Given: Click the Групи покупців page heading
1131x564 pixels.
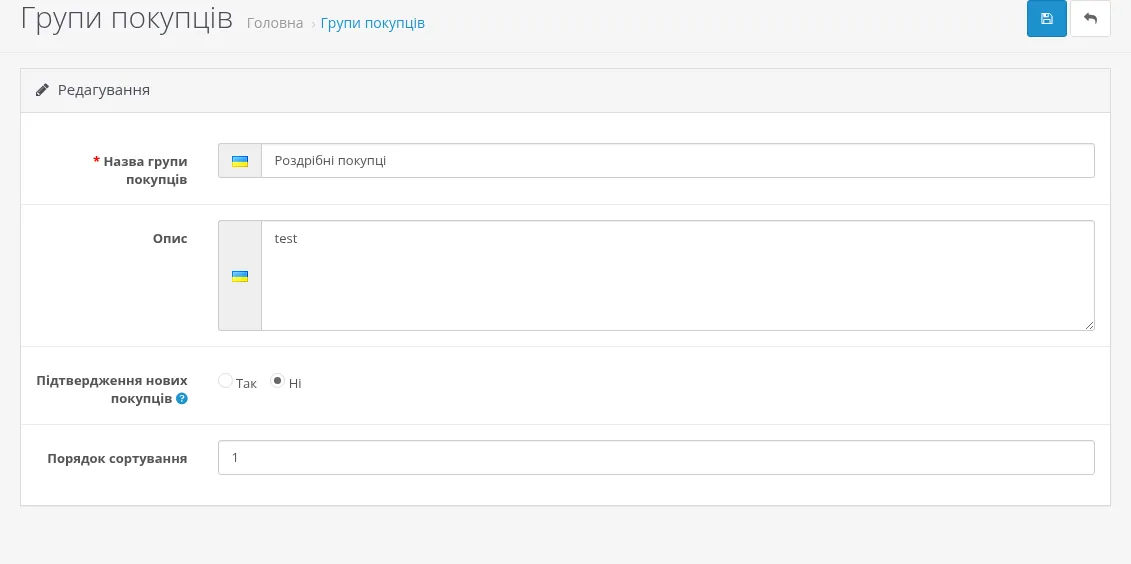Looking at the screenshot, I should tap(126, 19).
